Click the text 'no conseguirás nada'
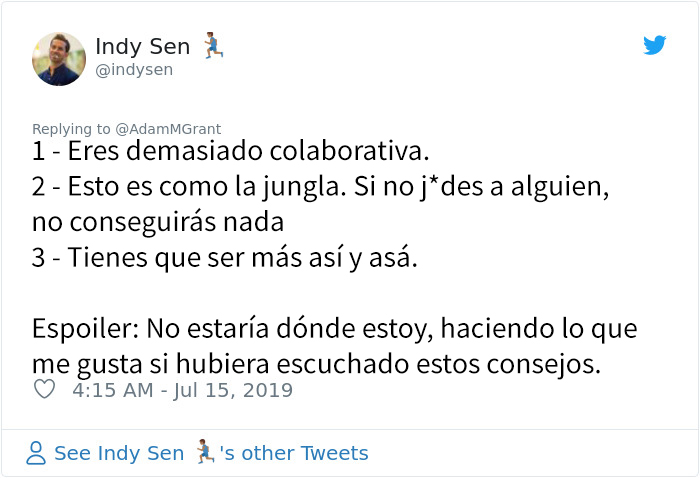The height and width of the screenshot is (478, 700). click(158, 220)
